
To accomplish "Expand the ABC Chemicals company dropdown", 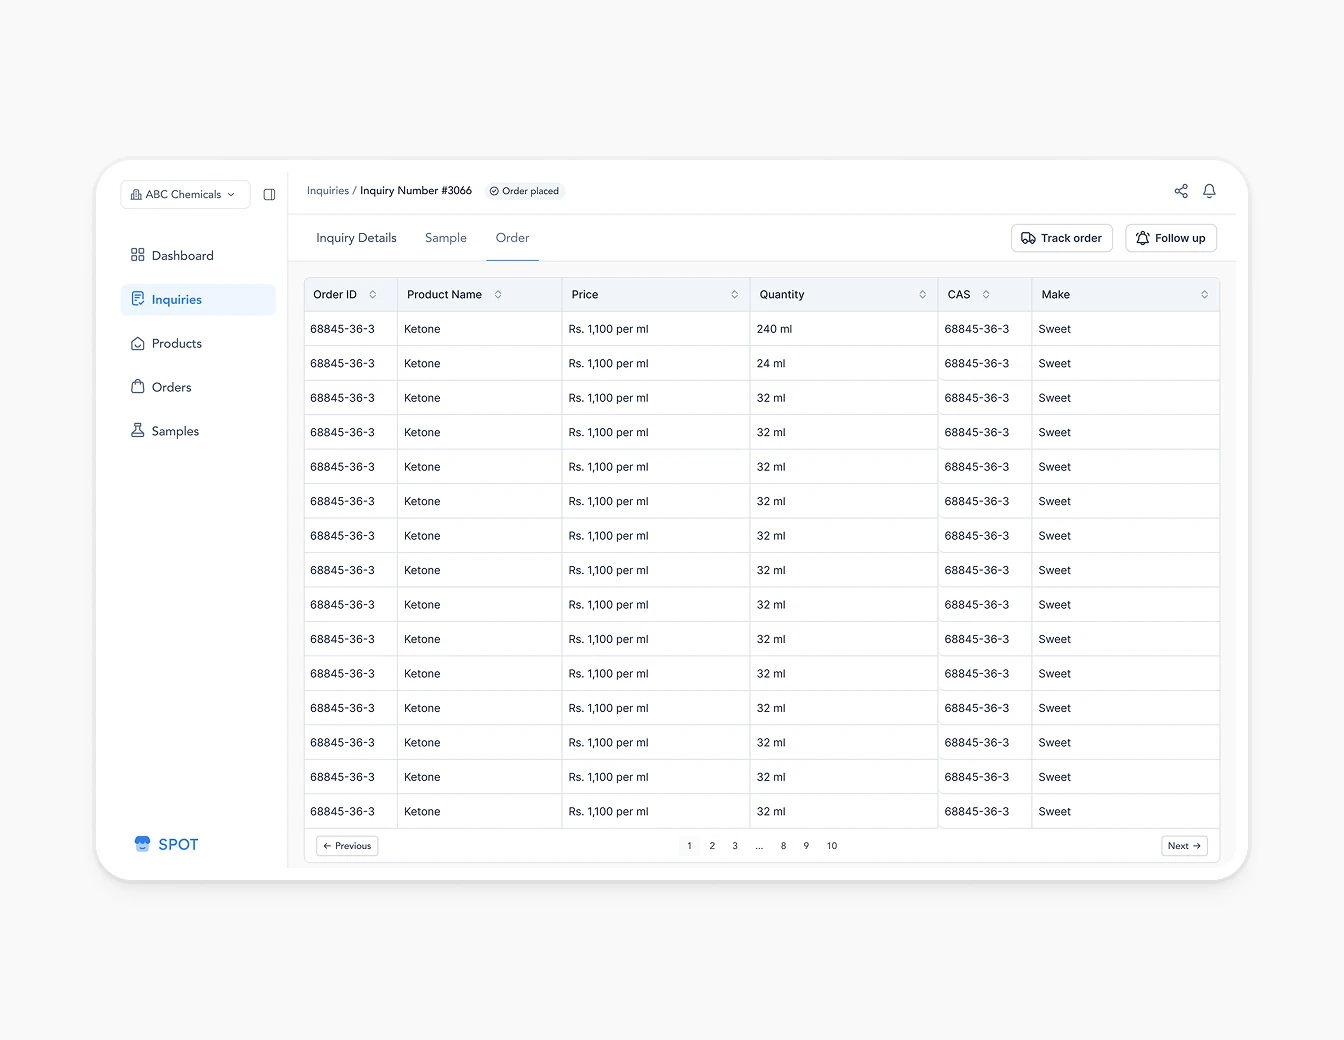I will coord(185,195).
